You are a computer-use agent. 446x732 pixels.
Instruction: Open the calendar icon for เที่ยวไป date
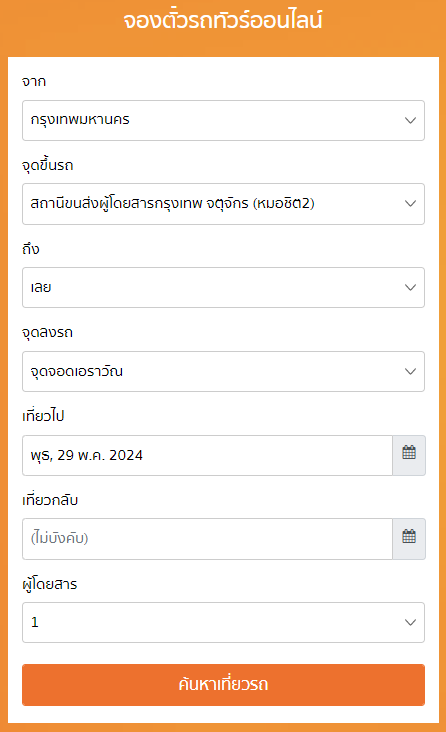pyautogui.click(x=409, y=455)
